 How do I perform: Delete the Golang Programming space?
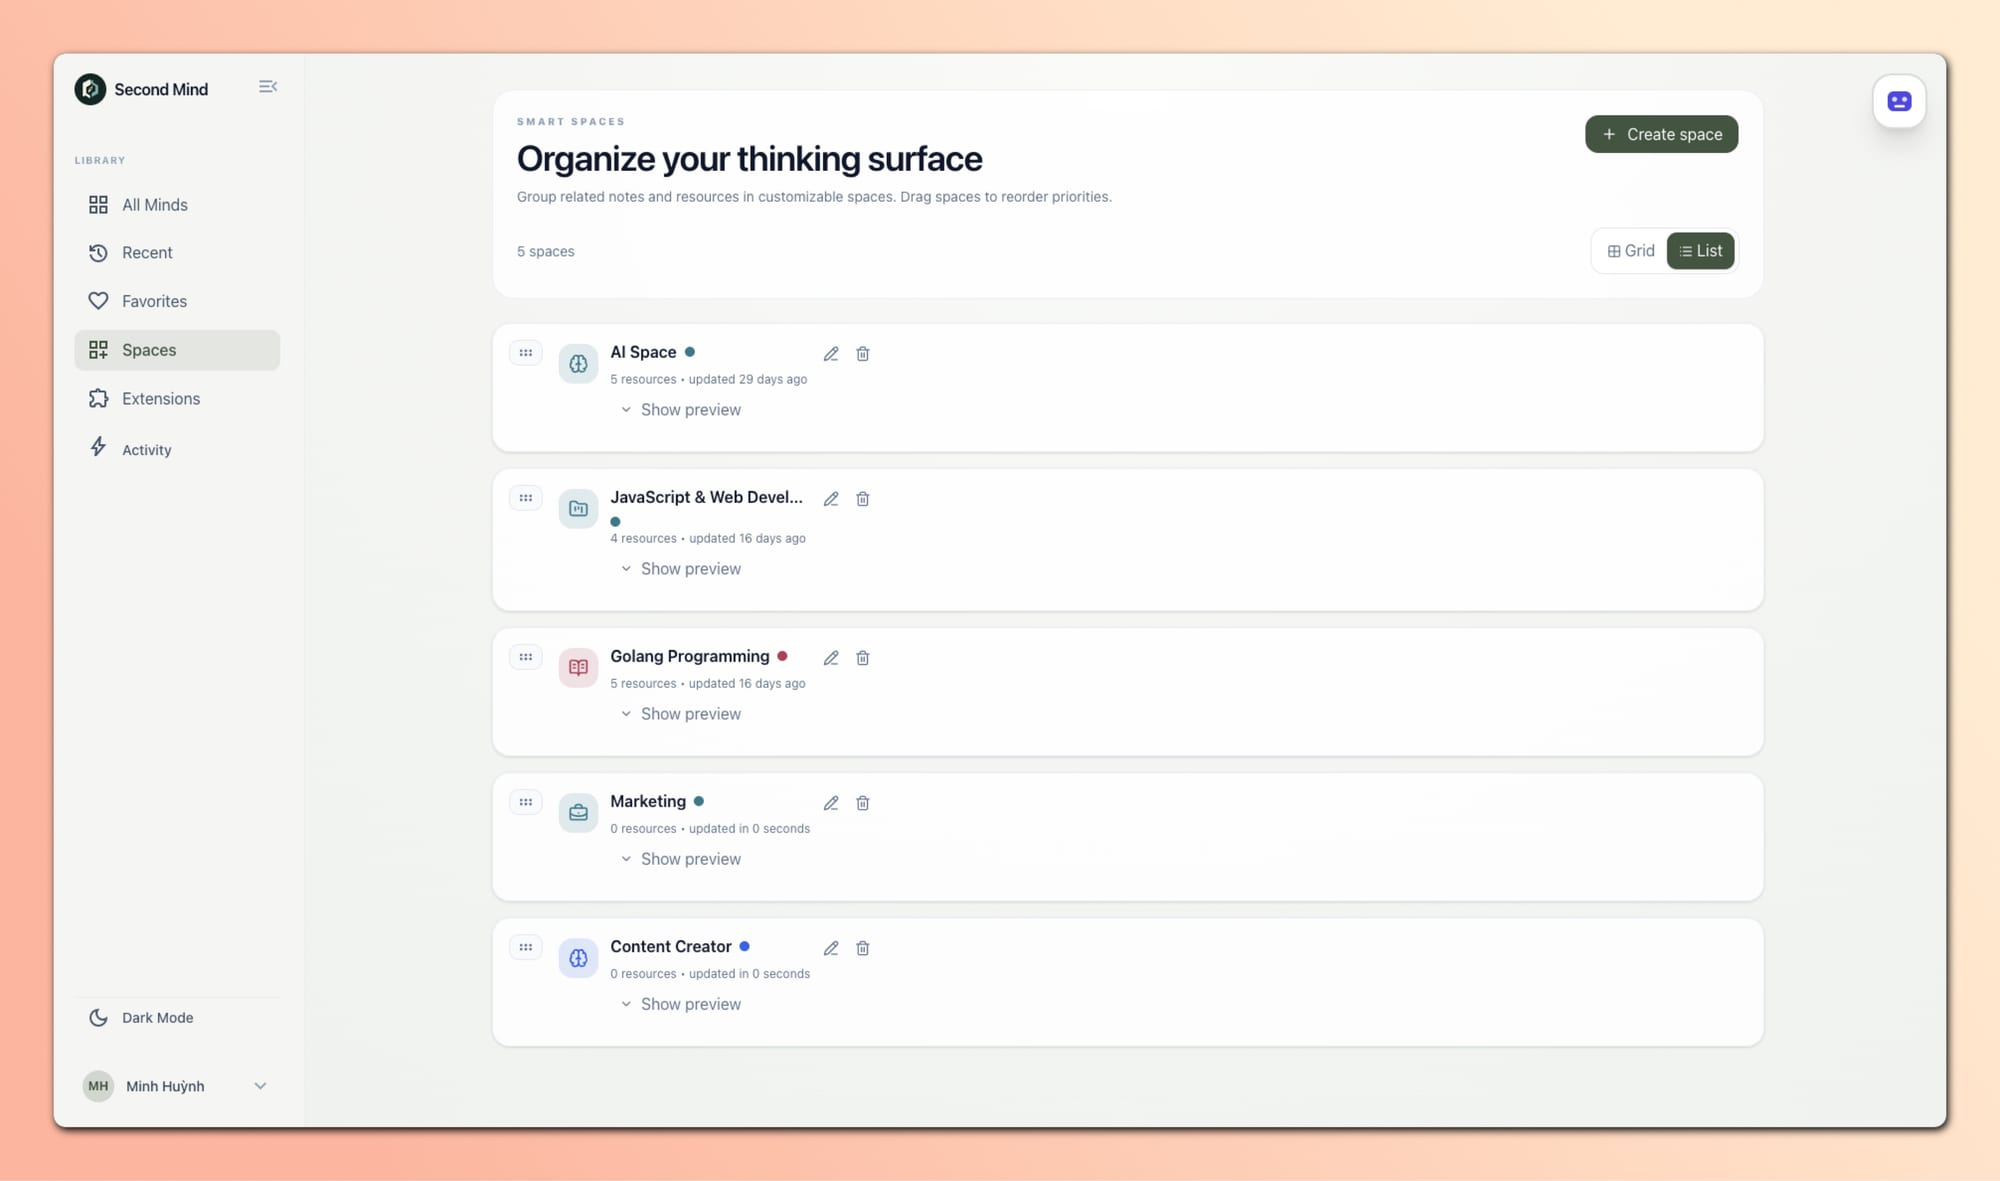pyautogui.click(x=863, y=658)
